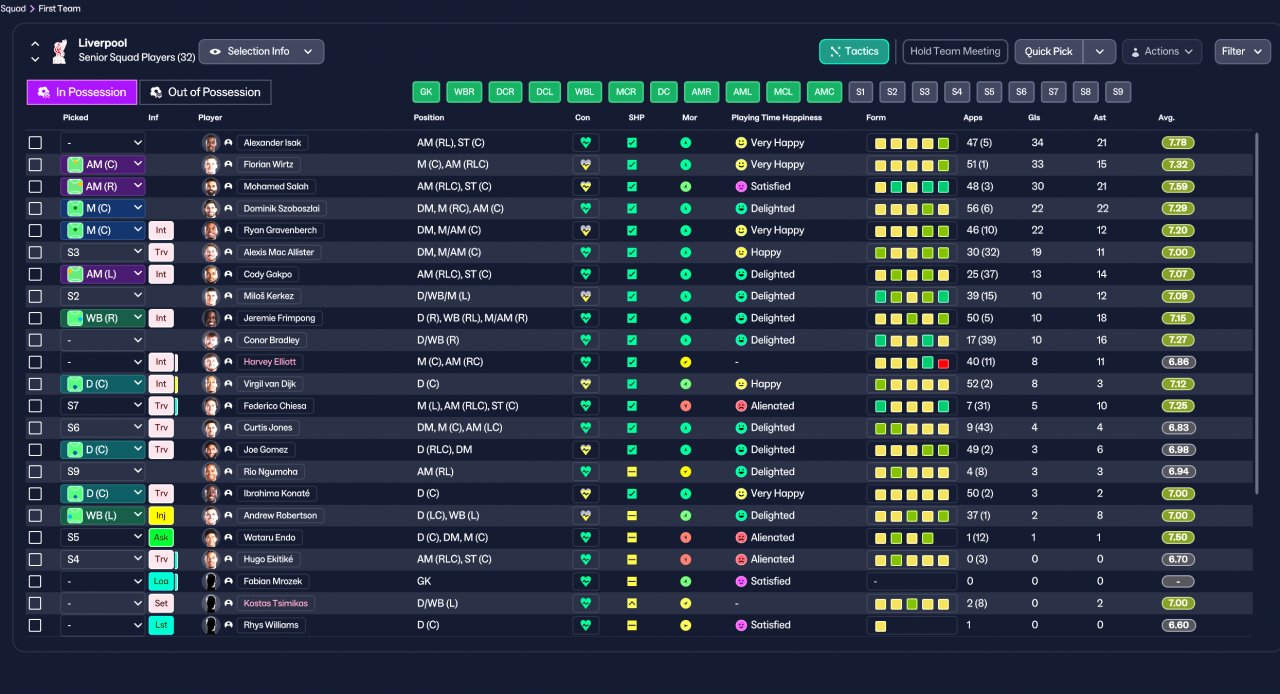The image size is (1280, 694).
Task: Tick the checkbox for Dominik Szoboszlai
Action: 35,209
